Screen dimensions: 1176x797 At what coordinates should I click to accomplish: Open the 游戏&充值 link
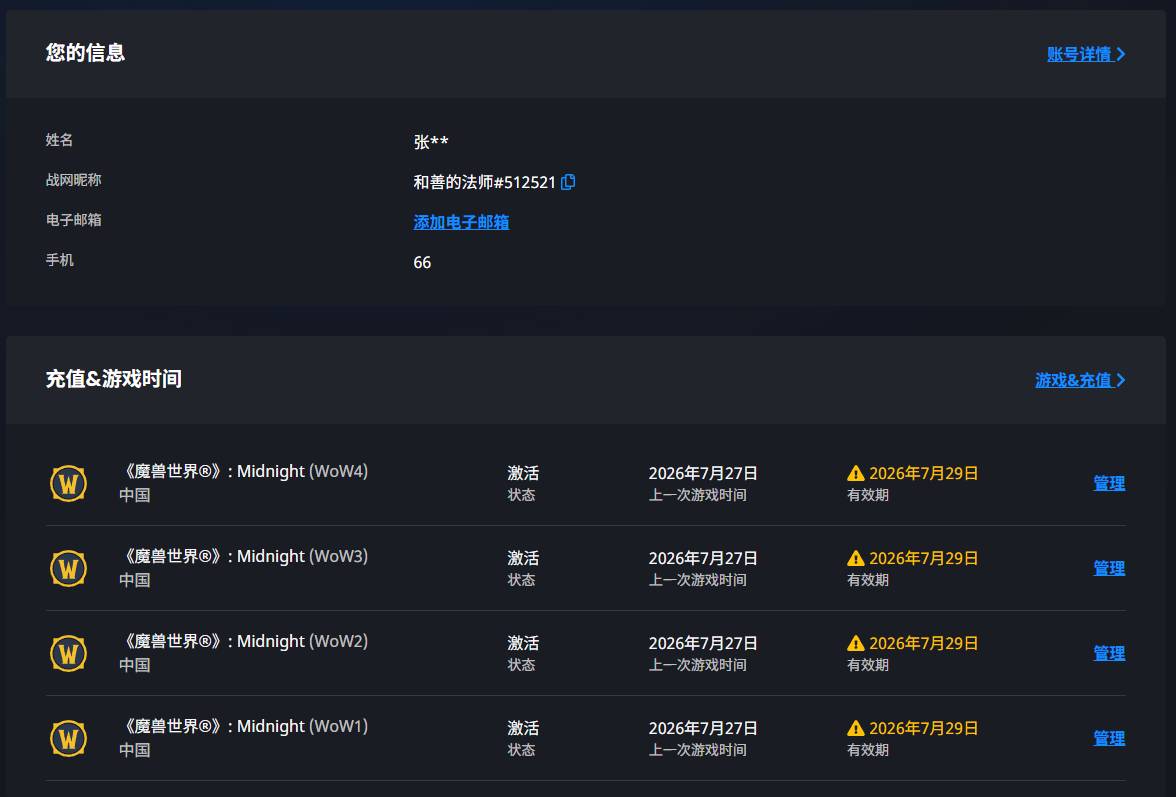(1080, 380)
